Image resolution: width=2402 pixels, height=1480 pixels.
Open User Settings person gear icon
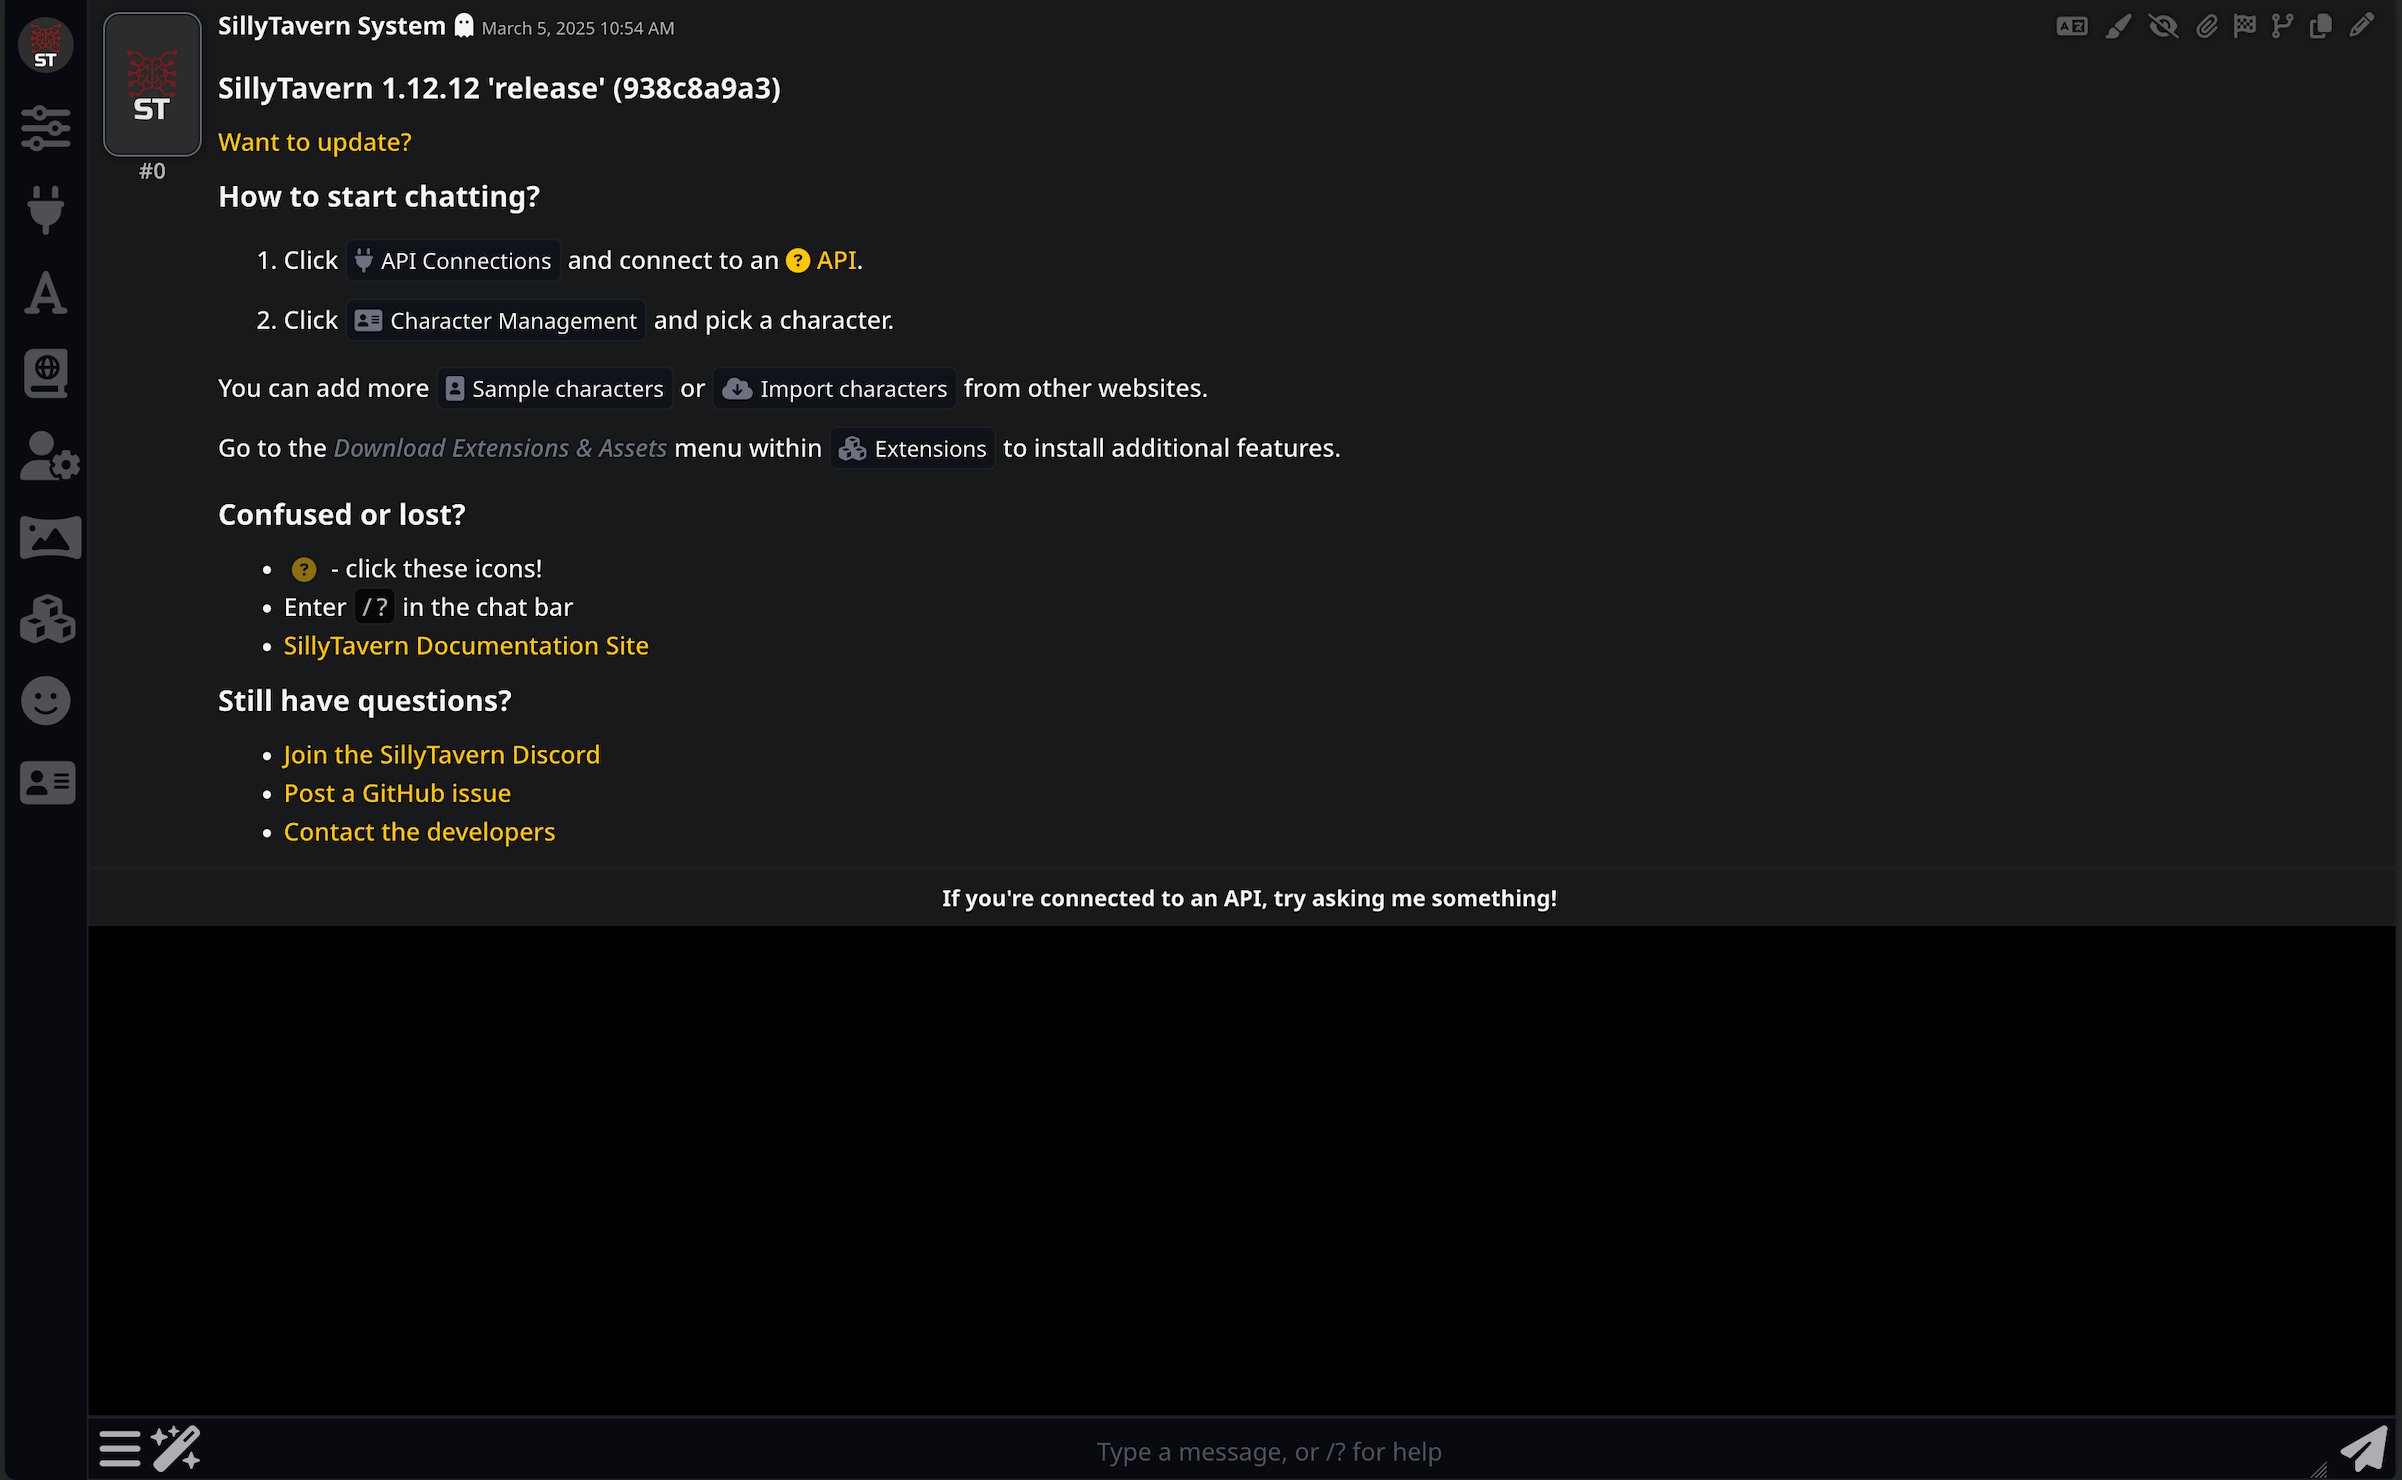(x=49, y=456)
